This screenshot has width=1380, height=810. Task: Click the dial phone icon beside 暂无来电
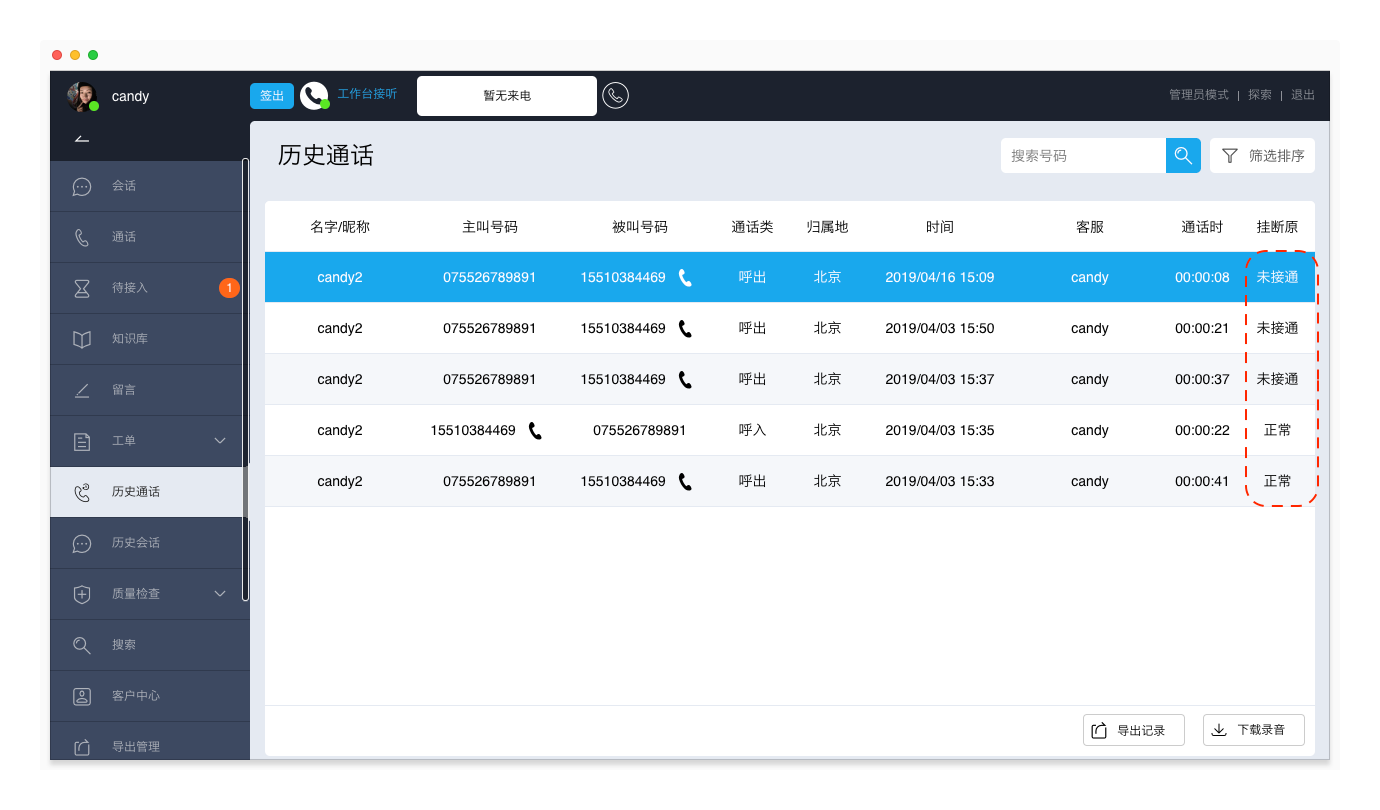click(x=616, y=96)
